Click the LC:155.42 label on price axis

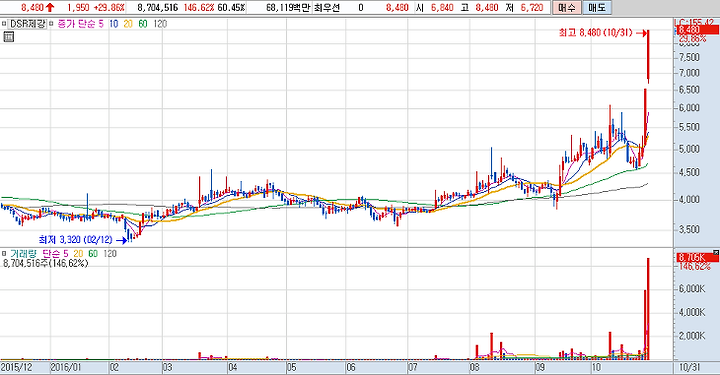(x=694, y=22)
